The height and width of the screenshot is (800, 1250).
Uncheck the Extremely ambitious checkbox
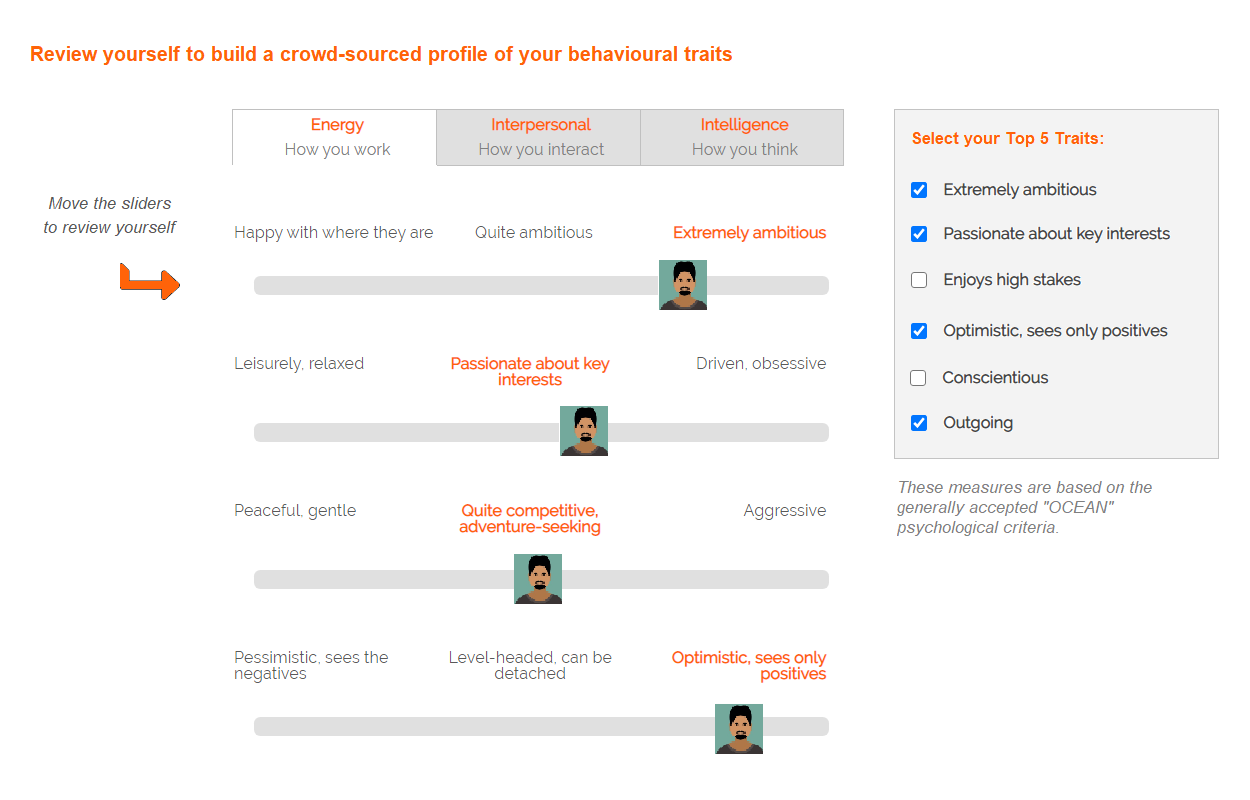tap(919, 190)
